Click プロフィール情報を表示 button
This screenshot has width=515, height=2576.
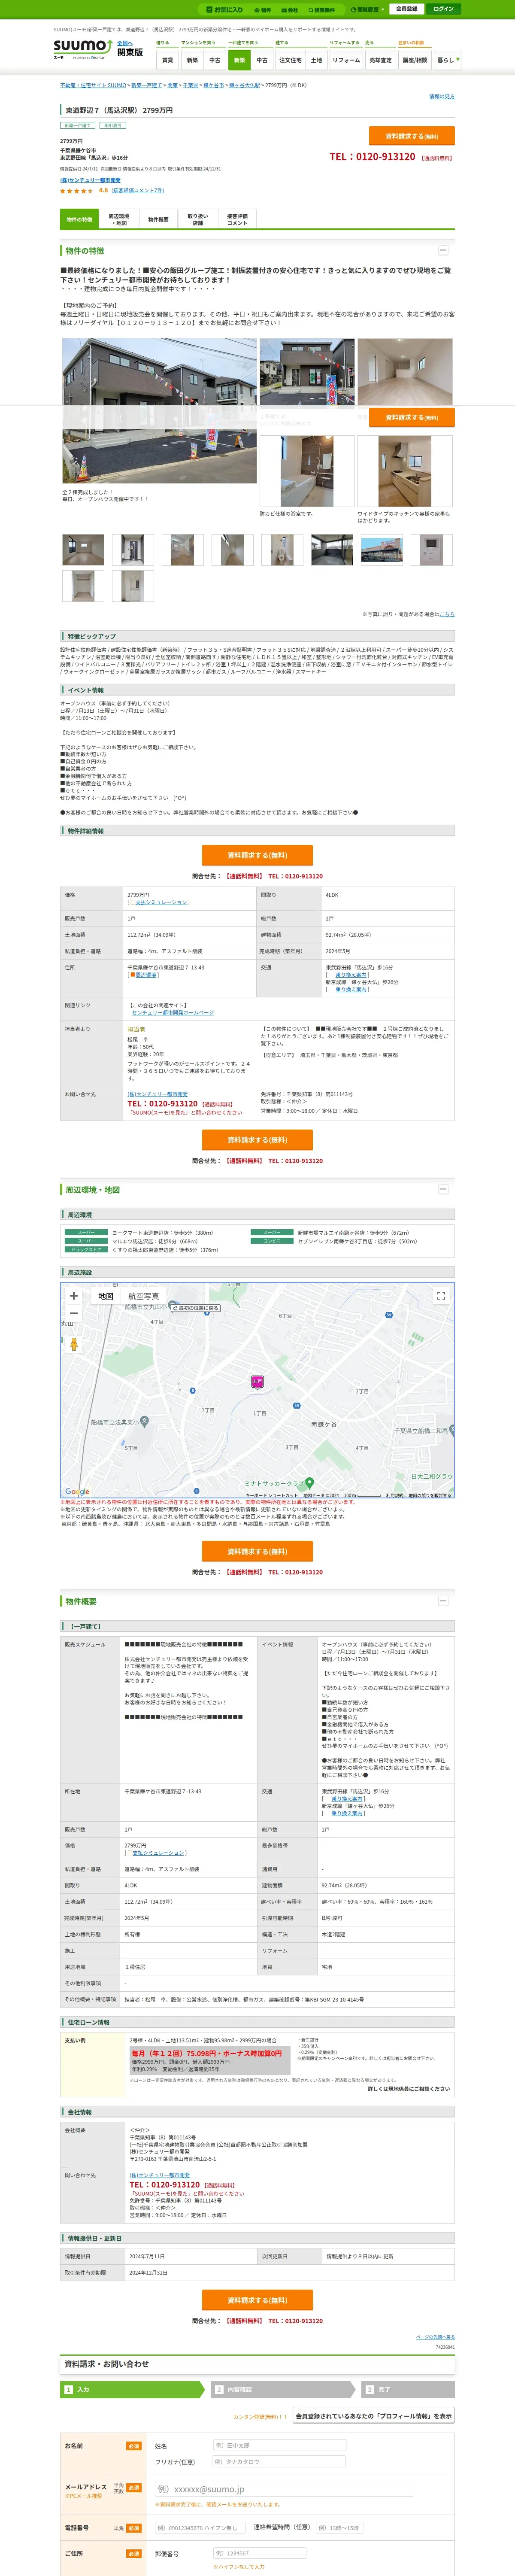coord(373,2415)
